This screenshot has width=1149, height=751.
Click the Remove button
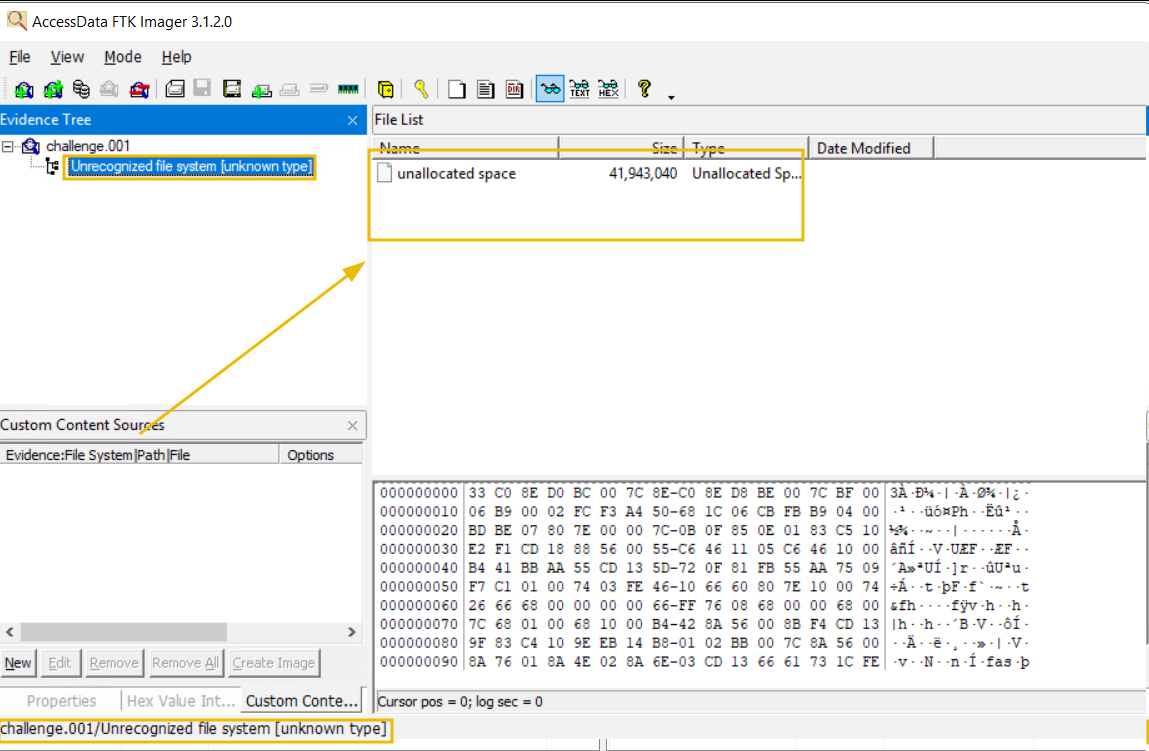point(114,663)
